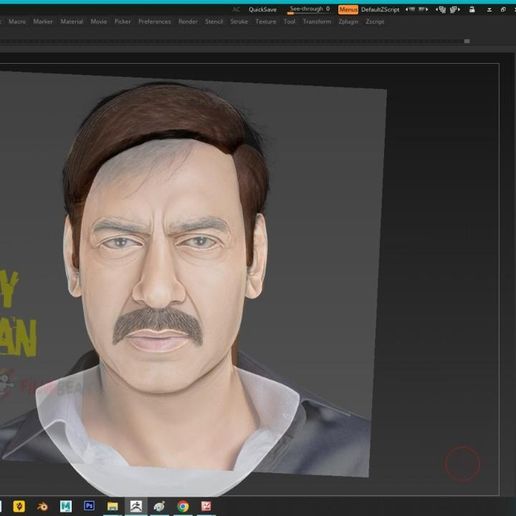Open the Transform menu
516x516 pixels.
[x=317, y=22]
